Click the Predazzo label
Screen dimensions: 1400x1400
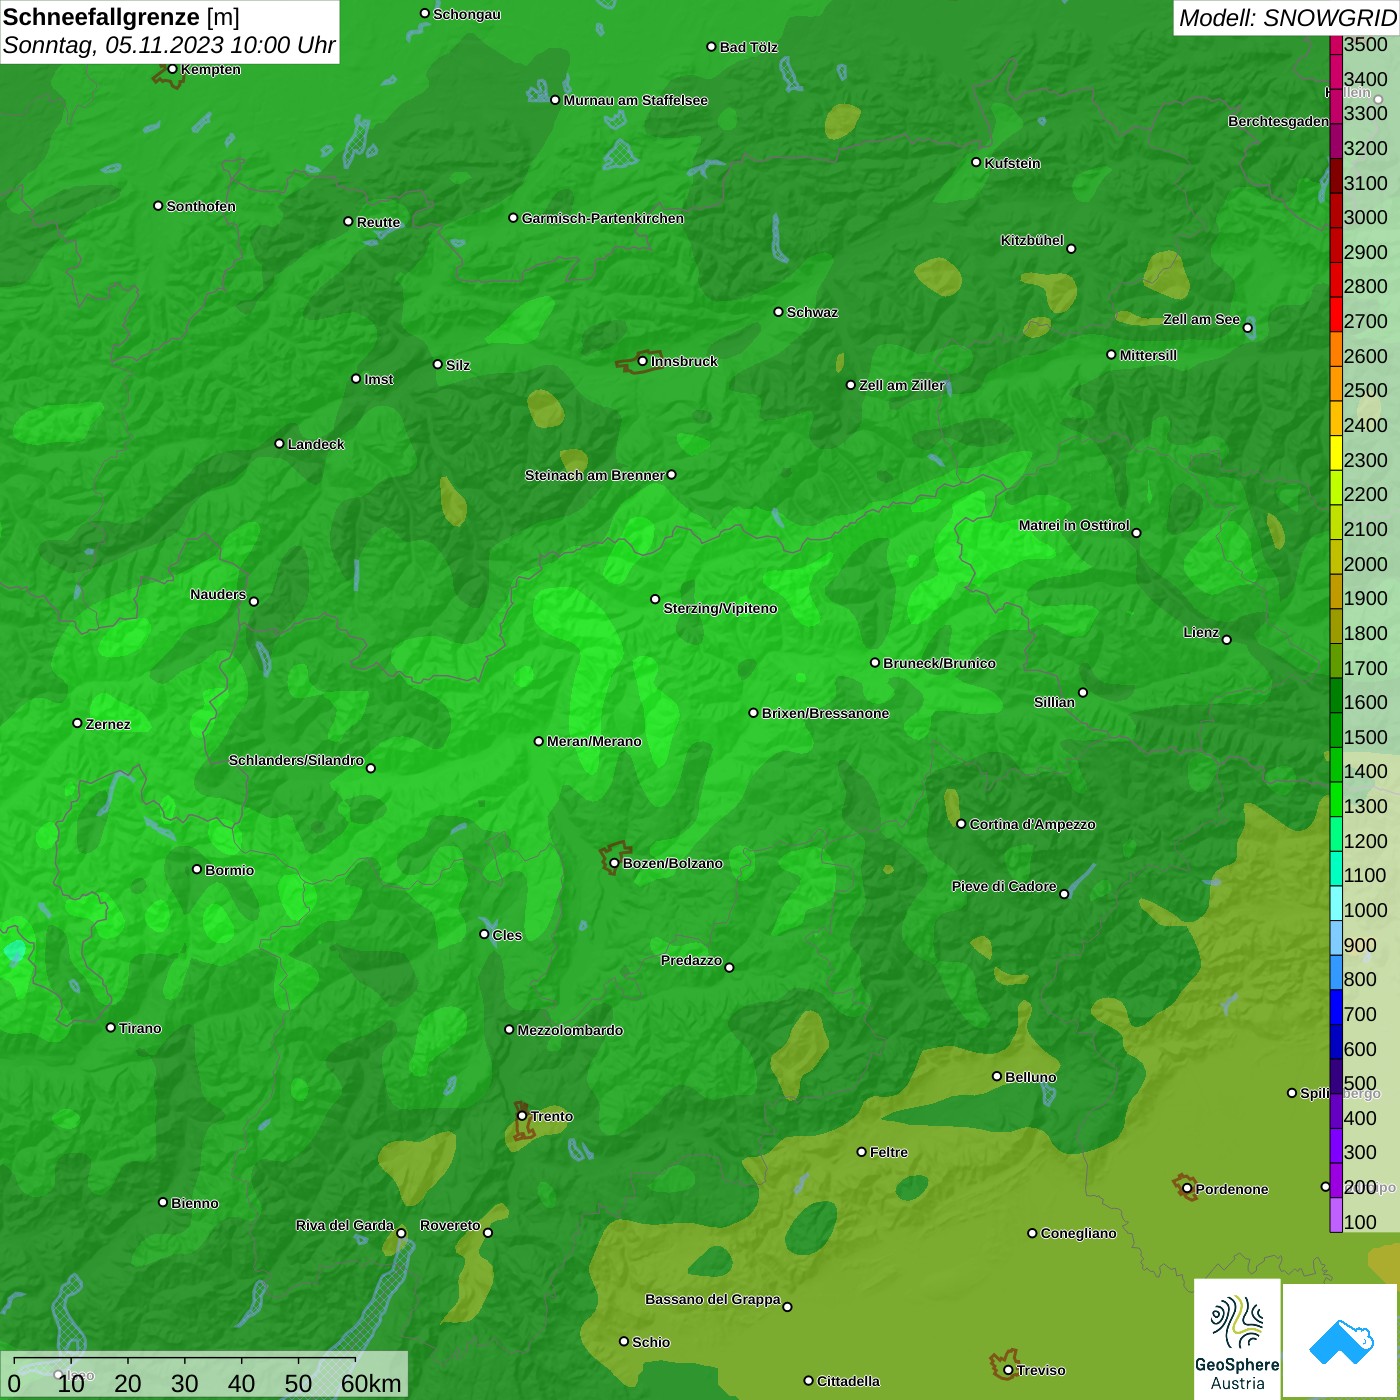click(x=691, y=960)
